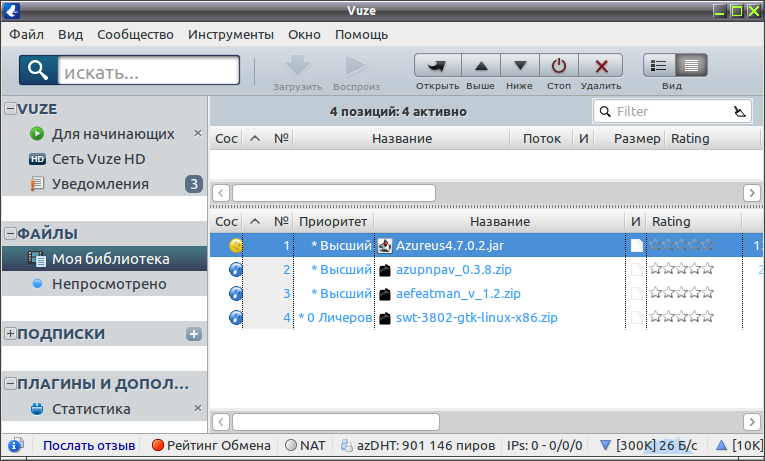Image resolution: width=765 pixels, height=461 pixels.
Task: Select Моя библиотека in sidebar
Action: [104, 259]
